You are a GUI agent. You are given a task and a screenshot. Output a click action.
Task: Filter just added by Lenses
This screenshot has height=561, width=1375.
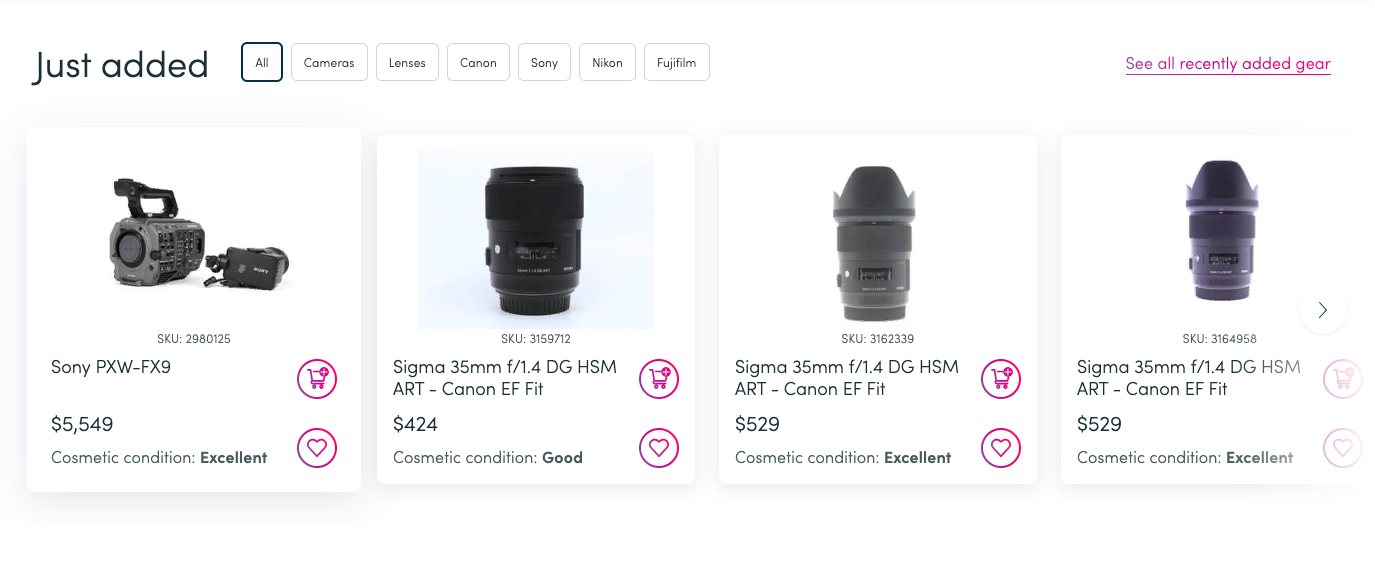pos(407,62)
